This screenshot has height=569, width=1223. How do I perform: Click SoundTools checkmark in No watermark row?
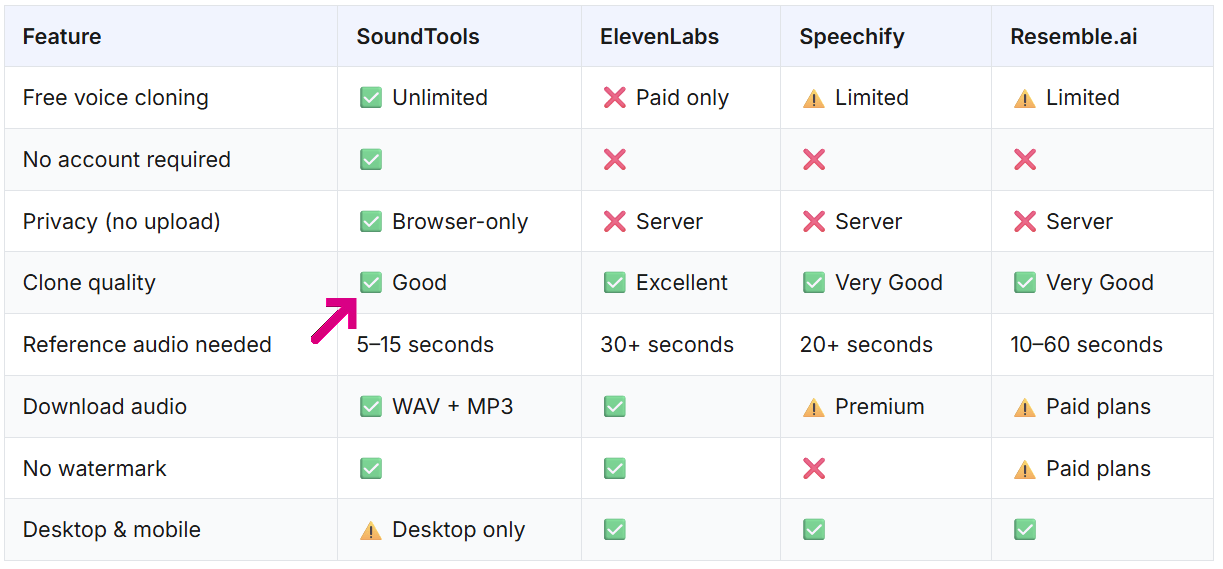[371, 469]
